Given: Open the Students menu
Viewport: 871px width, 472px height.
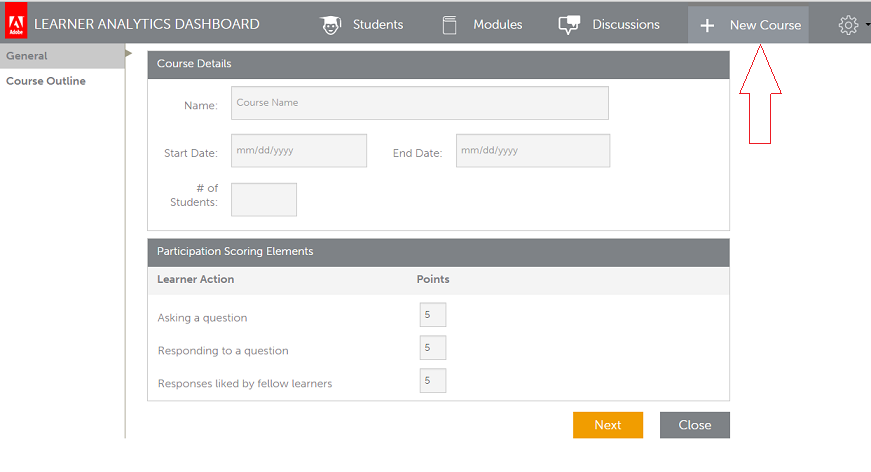Looking at the screenshot, I should 377,25.
